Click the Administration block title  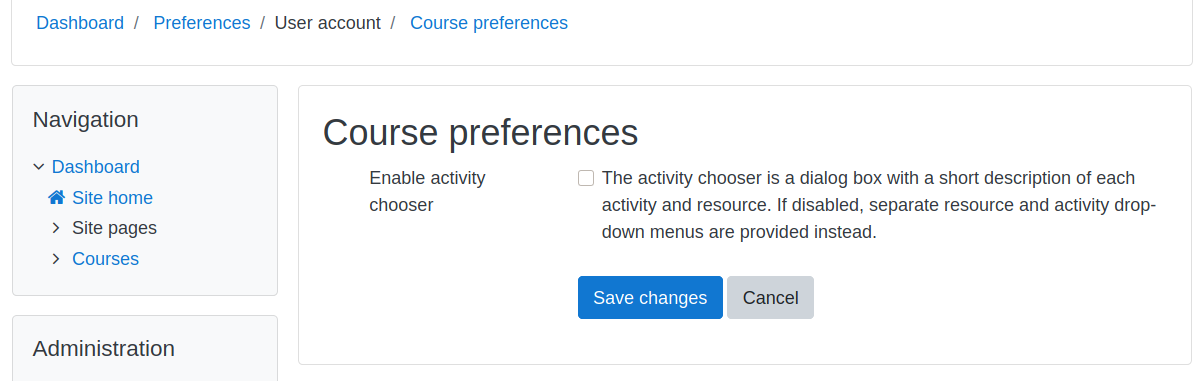coord(104,349)
